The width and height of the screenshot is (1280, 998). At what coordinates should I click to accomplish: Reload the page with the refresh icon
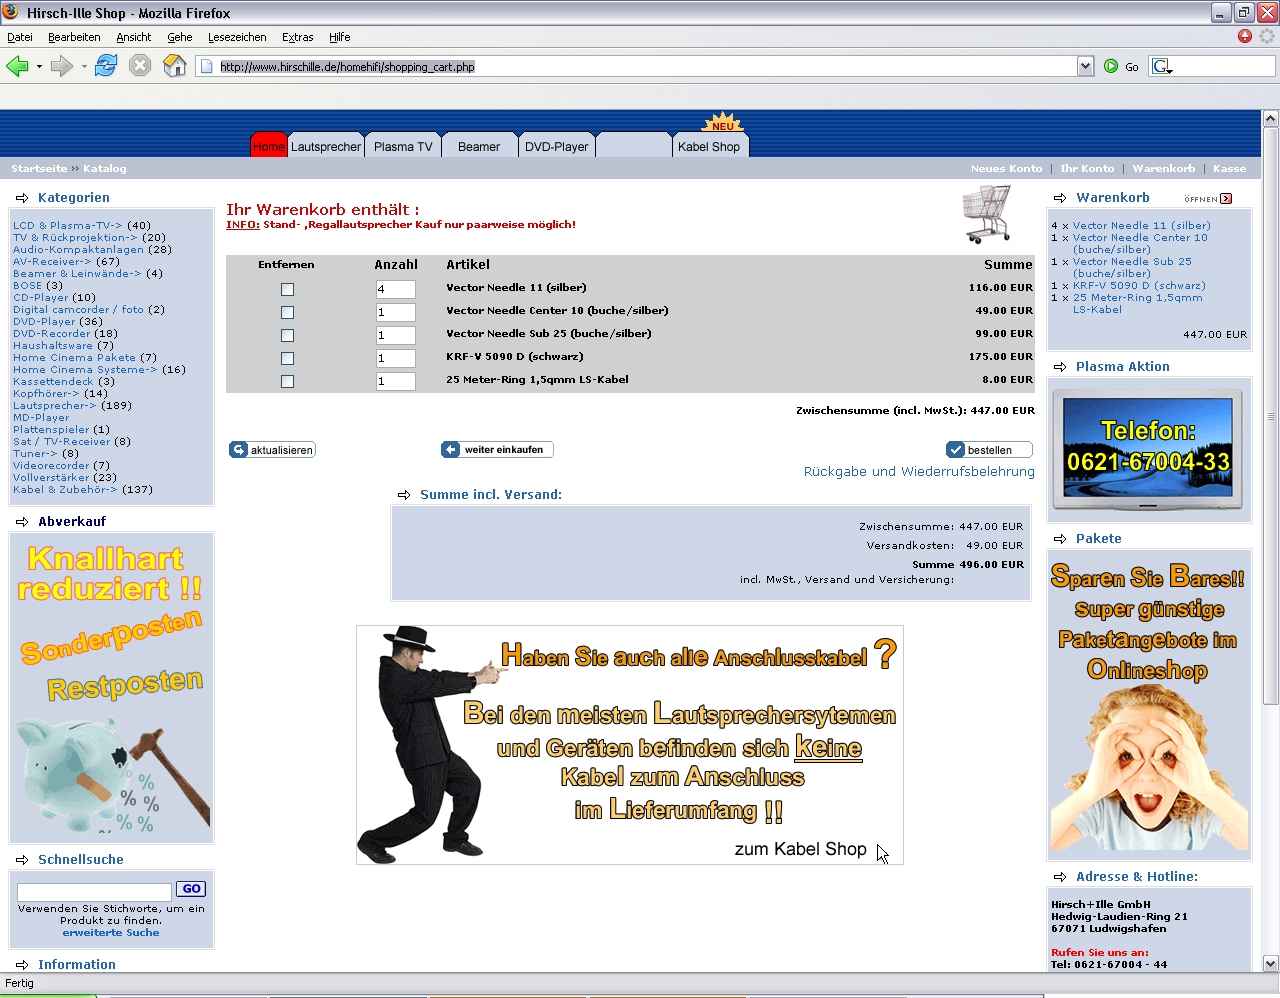tap(106, 66)
